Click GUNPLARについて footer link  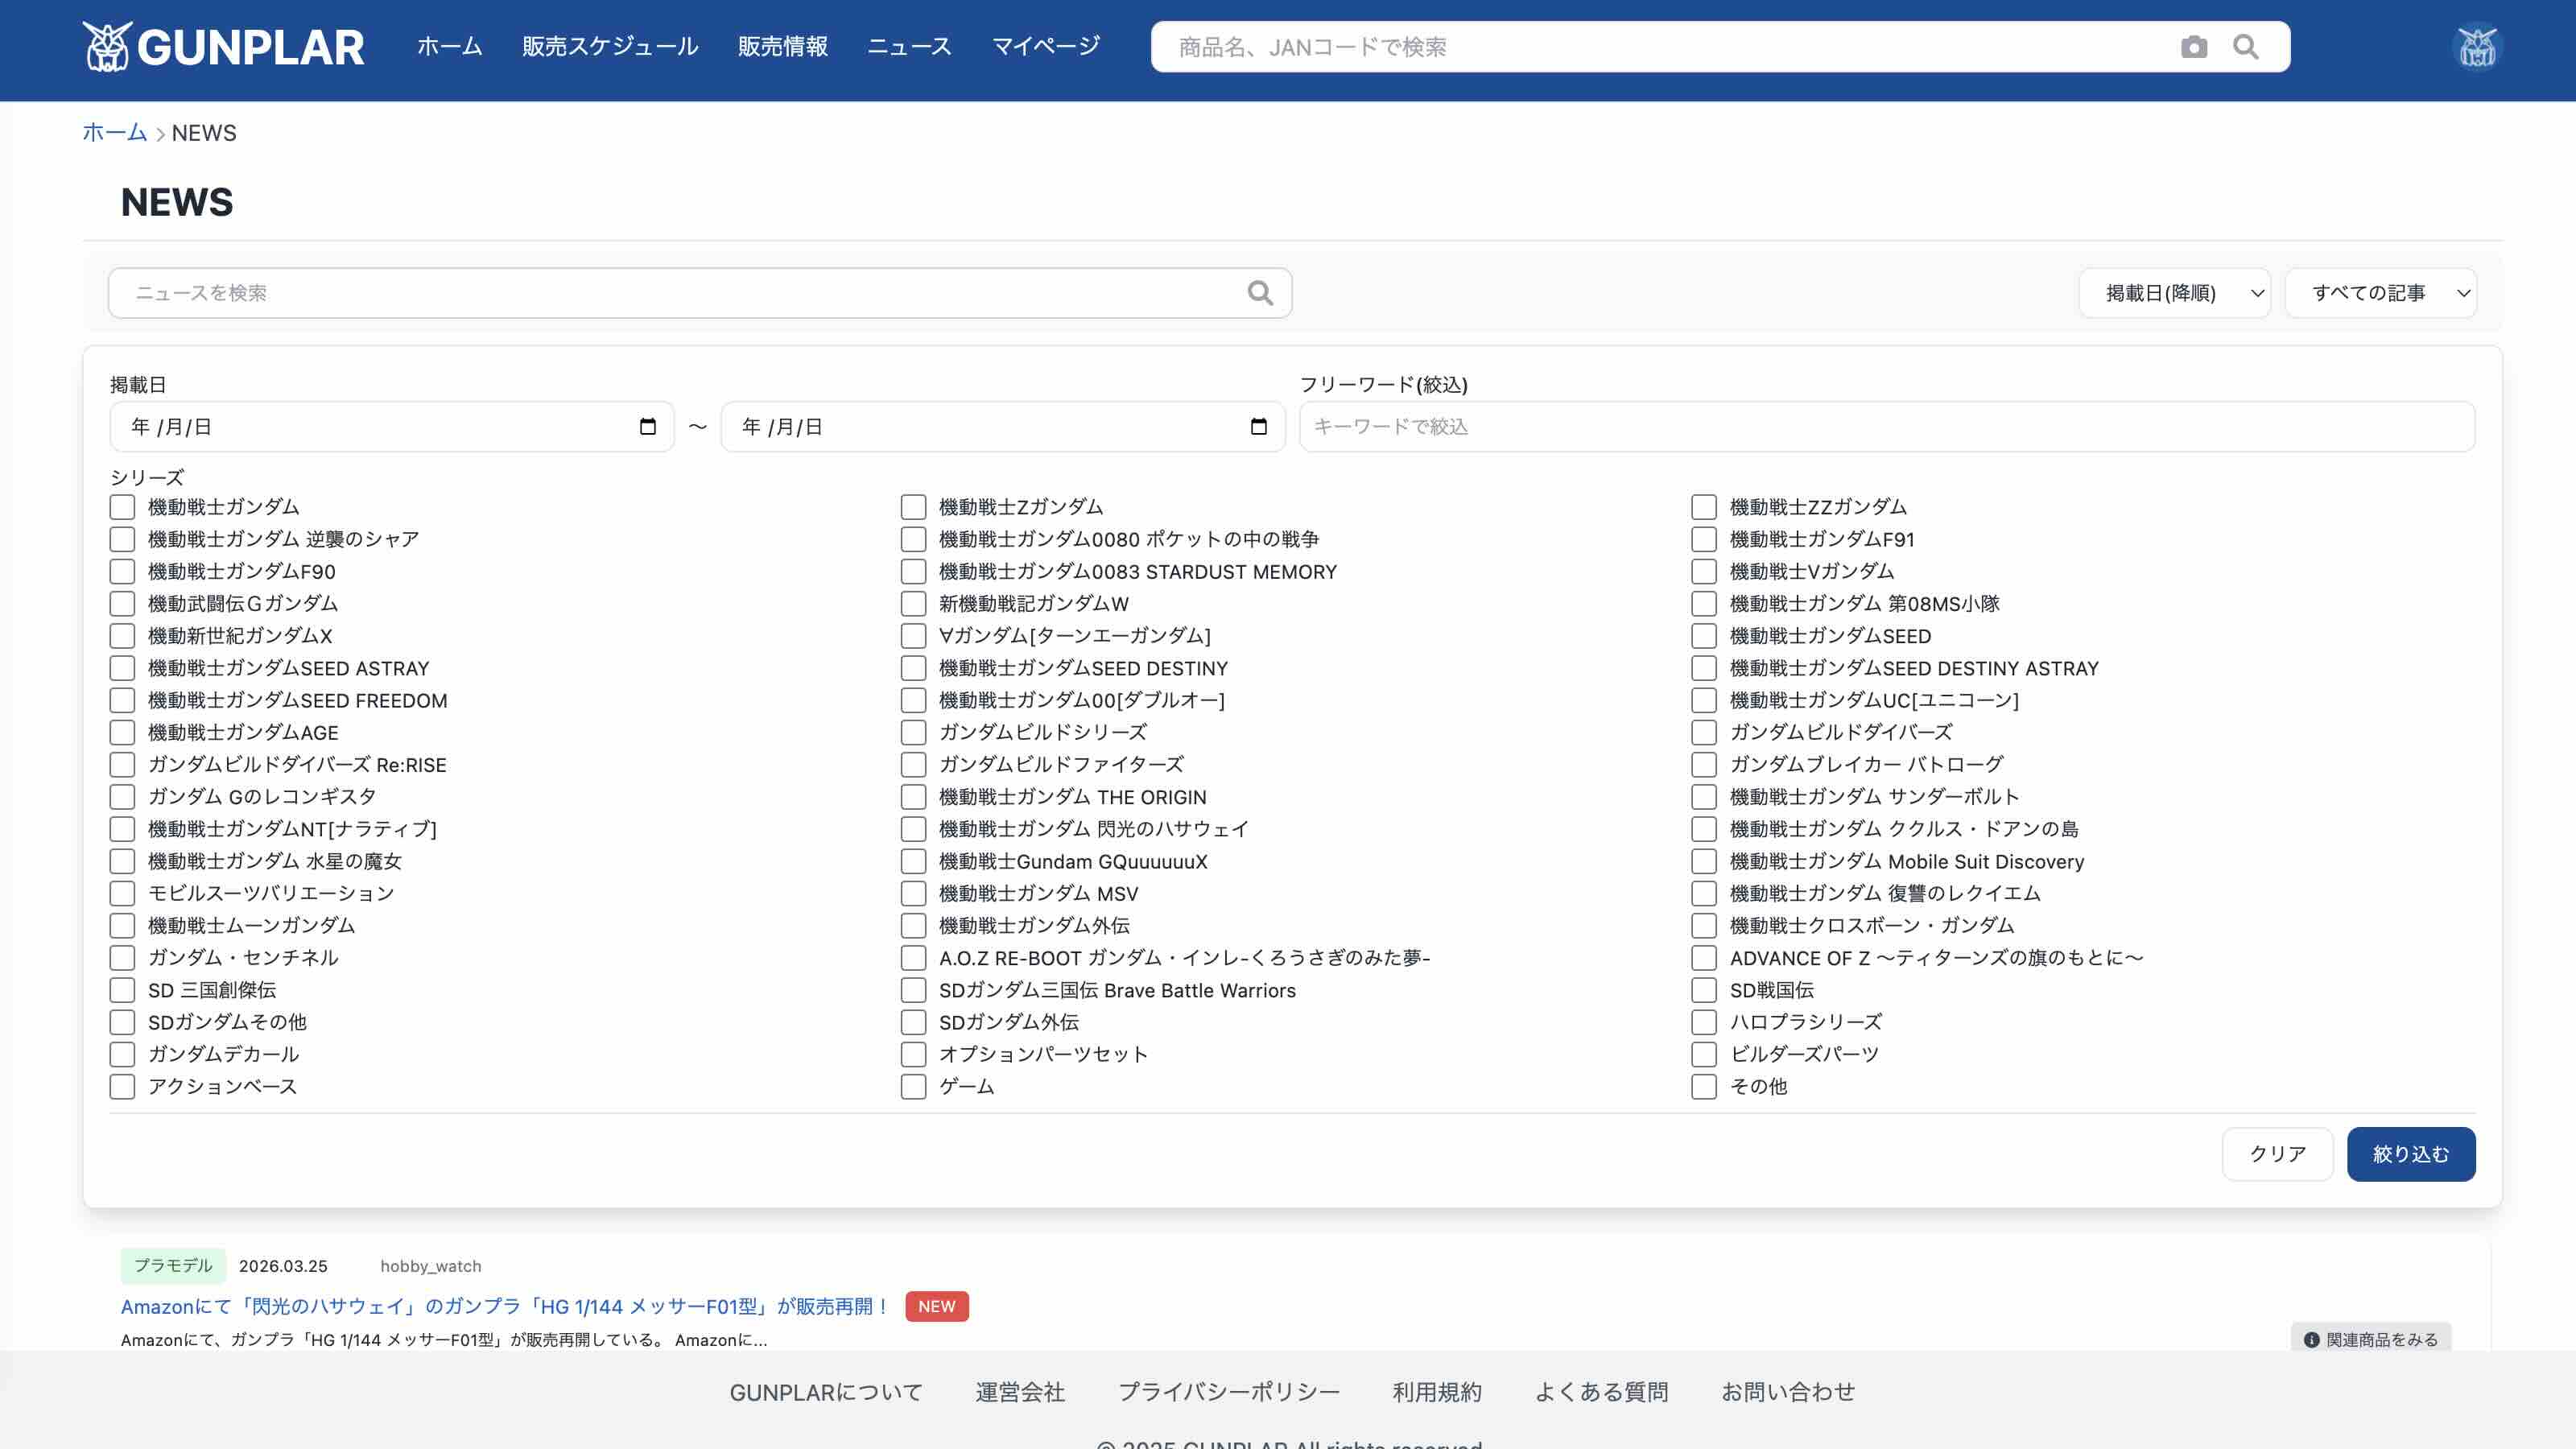pos(826,1392)
